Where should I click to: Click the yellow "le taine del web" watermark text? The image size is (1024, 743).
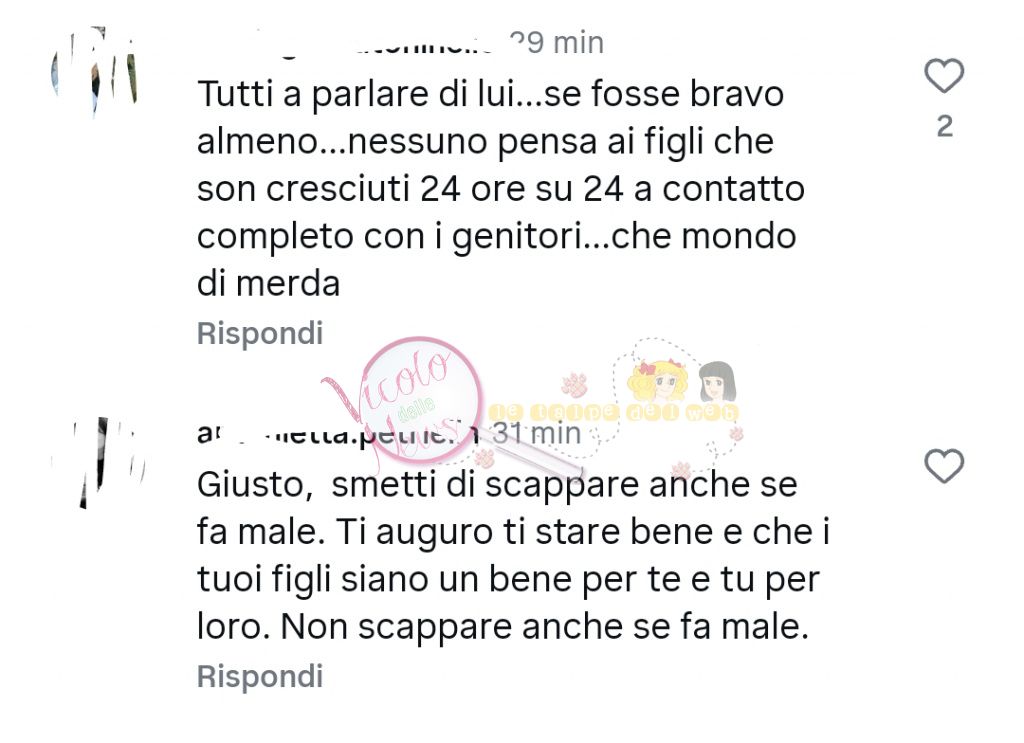click(x=614, y=413)
